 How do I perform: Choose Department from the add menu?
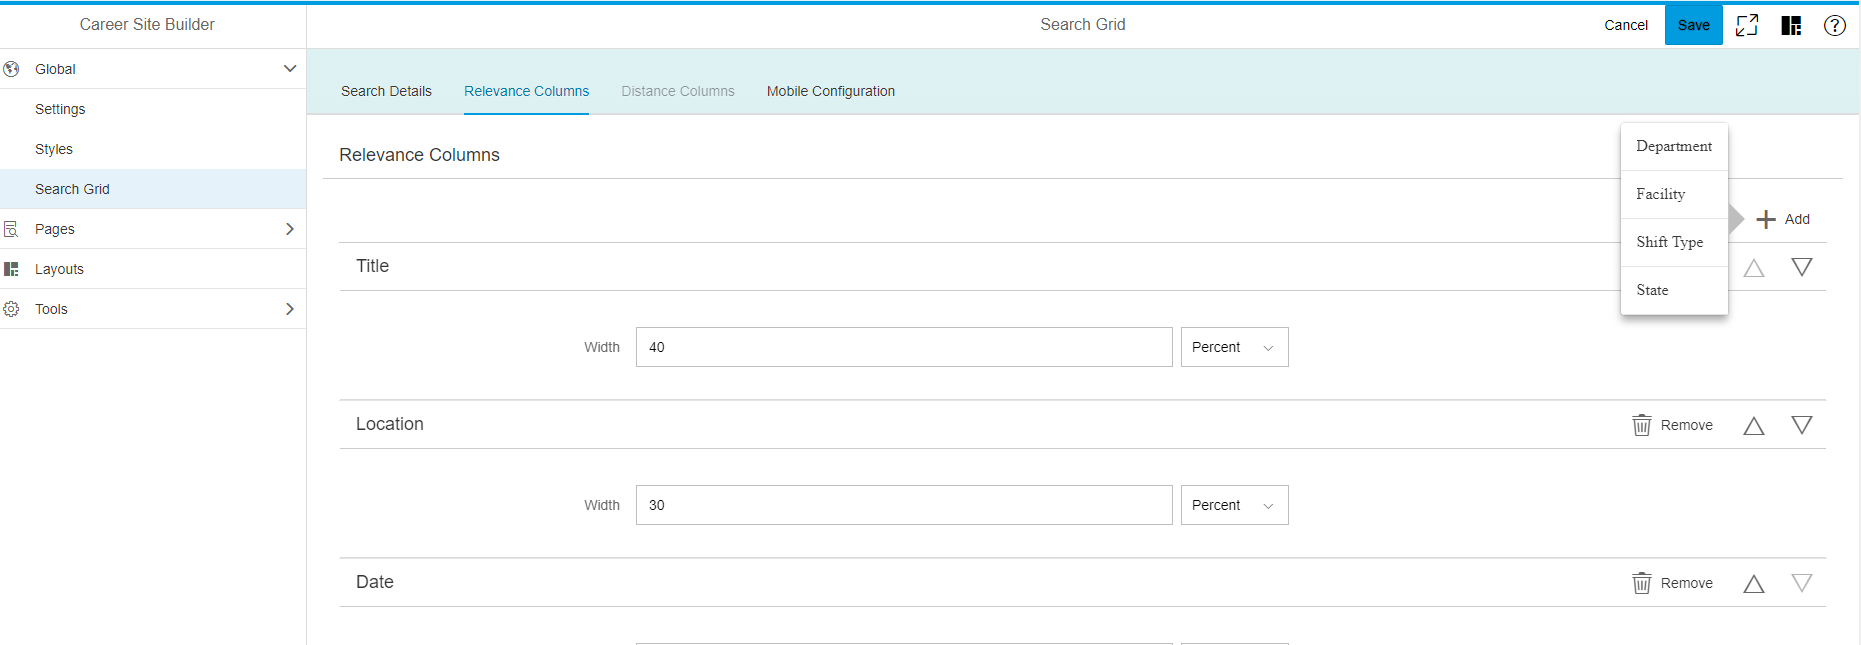coord(1674,146)
